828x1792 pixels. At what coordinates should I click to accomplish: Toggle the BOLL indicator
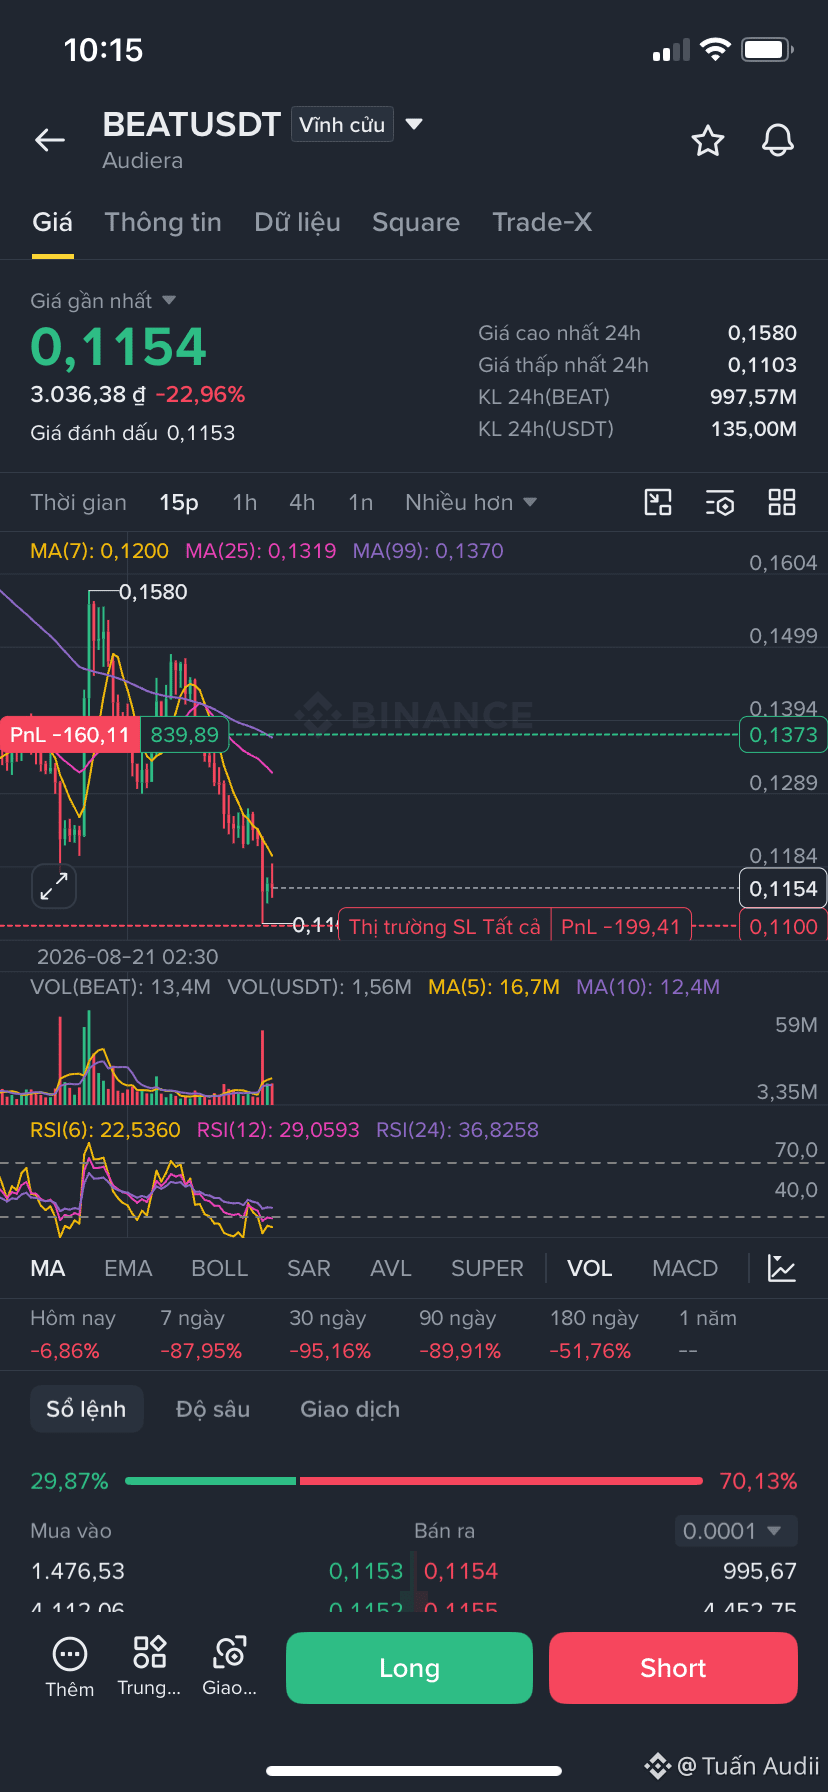tap(219, 1268)
